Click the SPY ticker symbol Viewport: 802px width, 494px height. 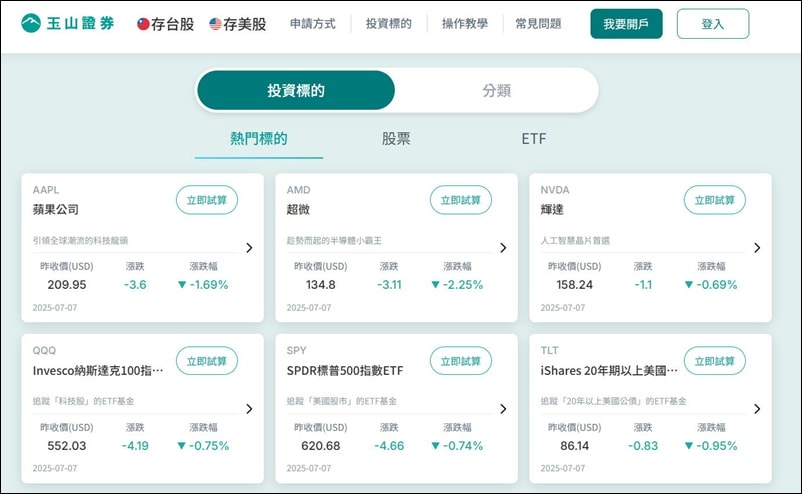pos(296,350)
